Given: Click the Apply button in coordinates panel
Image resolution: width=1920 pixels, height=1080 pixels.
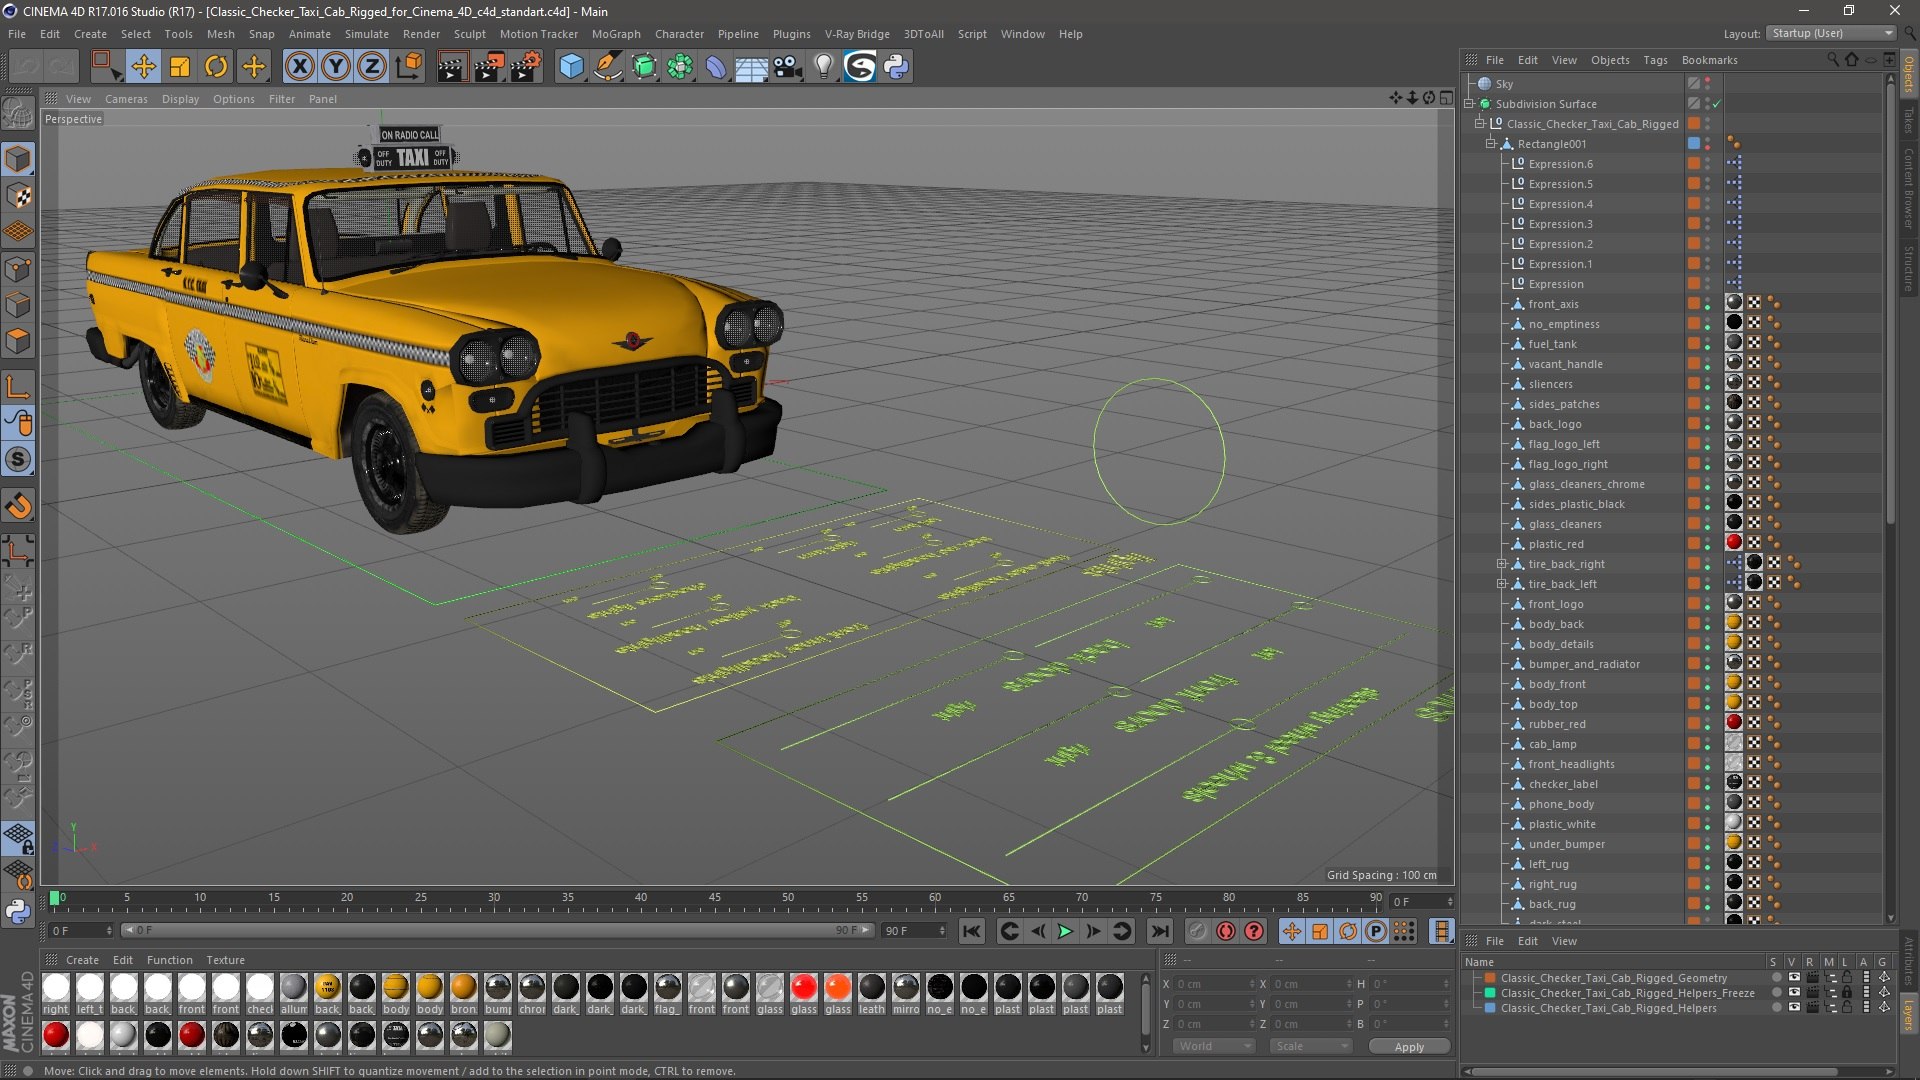Looking at the screenshot, I should (x=1409, y=1047).
